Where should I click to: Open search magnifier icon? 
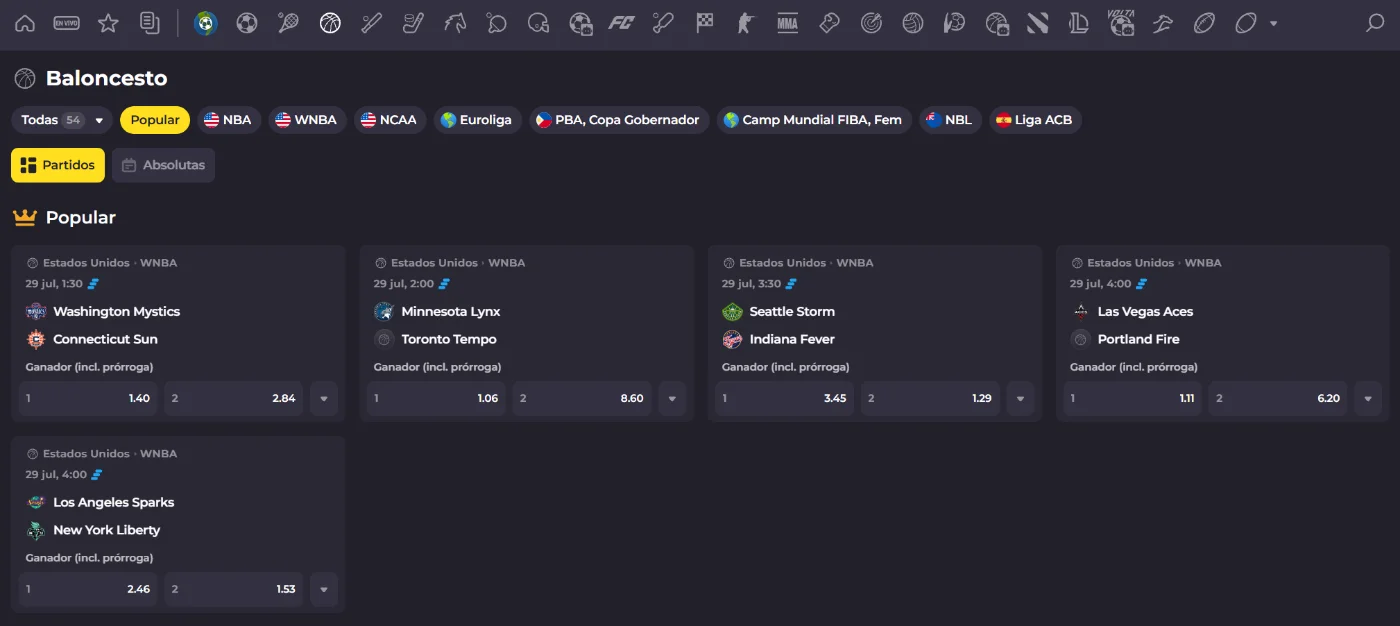pyautogui.click(x=1375, y=23)
